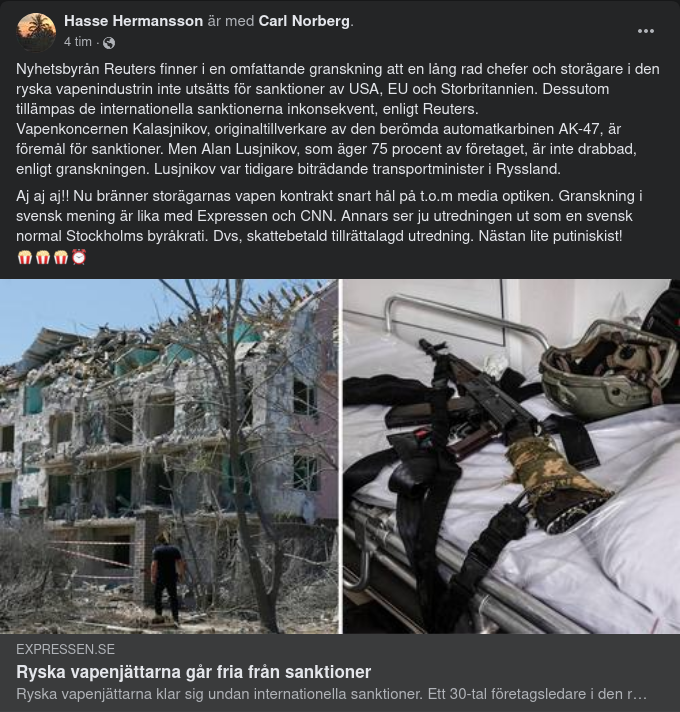Image resolution: width=680 pixels, height=712 pixels.
Task: Click the 'är med' text in header
Action: [x=231, y=21]
